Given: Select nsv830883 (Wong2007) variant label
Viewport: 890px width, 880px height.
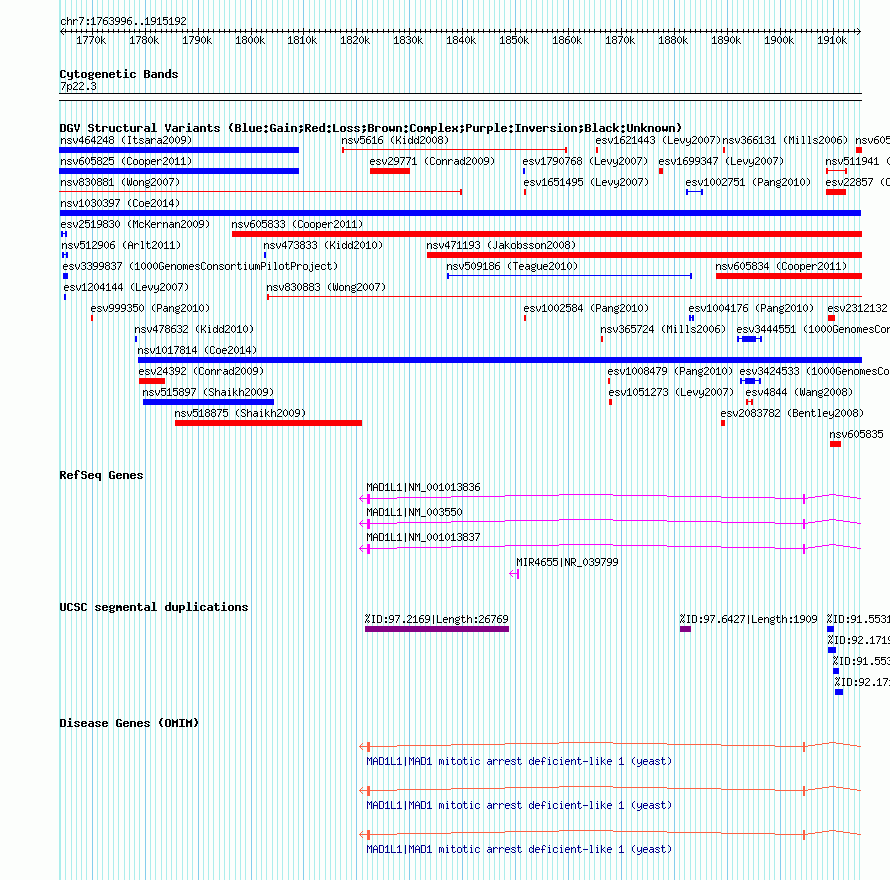Looking at the screenshot, I should coord(326,287).
